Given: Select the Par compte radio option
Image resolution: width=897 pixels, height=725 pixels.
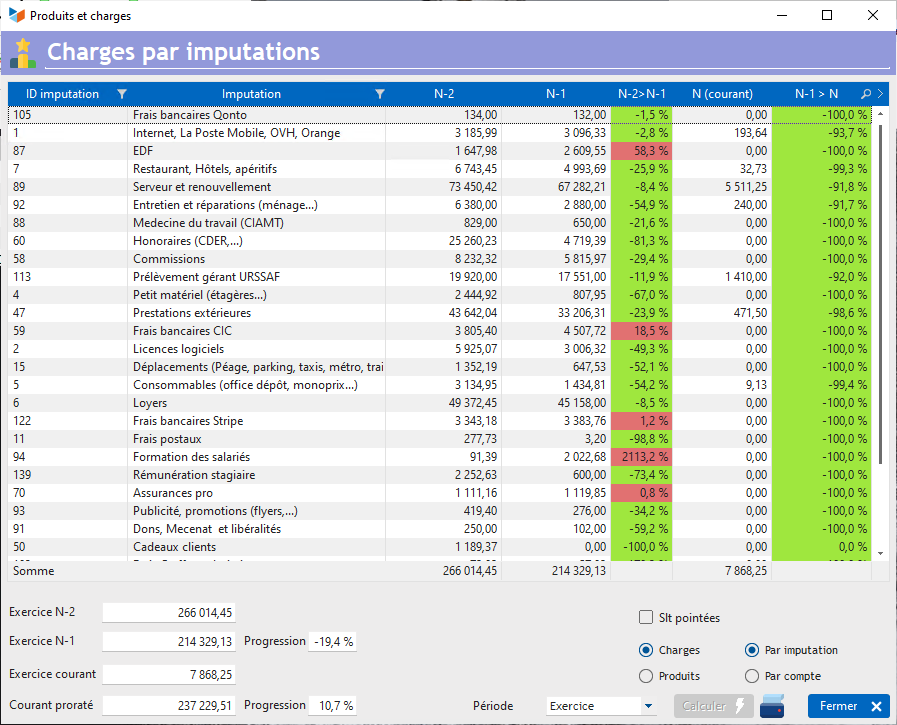Looking at the screenshot, I should coord(752,676).
